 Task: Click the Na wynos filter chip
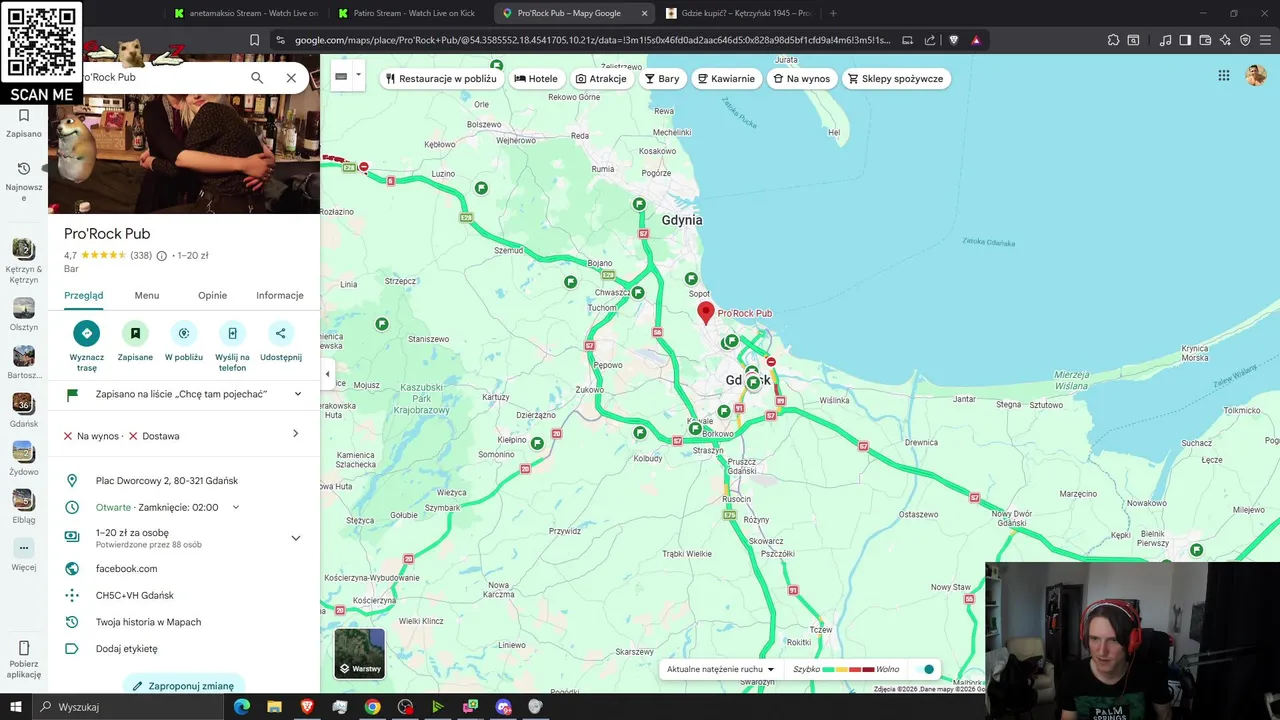(x=801, y=79)
